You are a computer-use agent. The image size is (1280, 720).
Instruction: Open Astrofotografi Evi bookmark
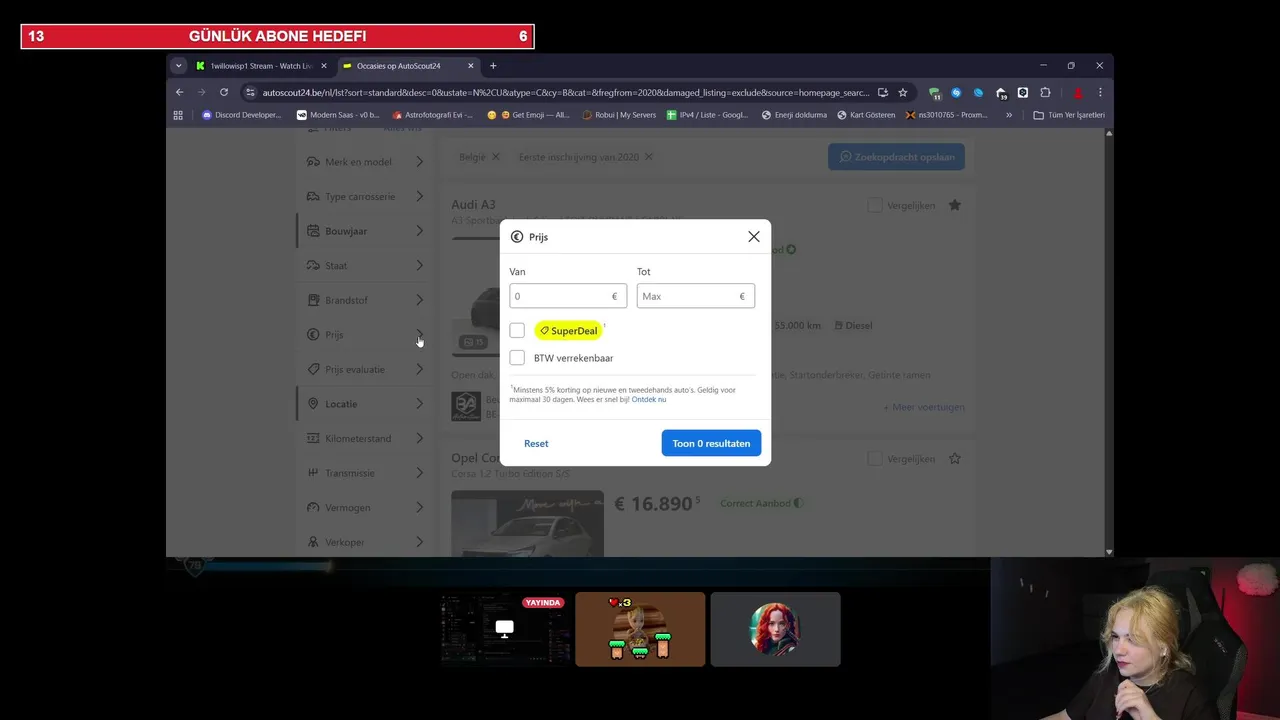(433, 115)
